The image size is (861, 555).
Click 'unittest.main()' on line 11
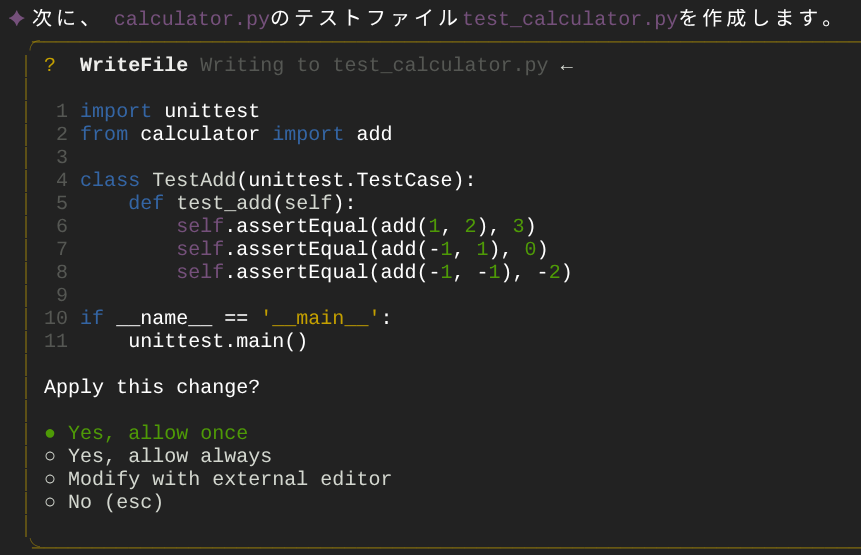[218, 342]
